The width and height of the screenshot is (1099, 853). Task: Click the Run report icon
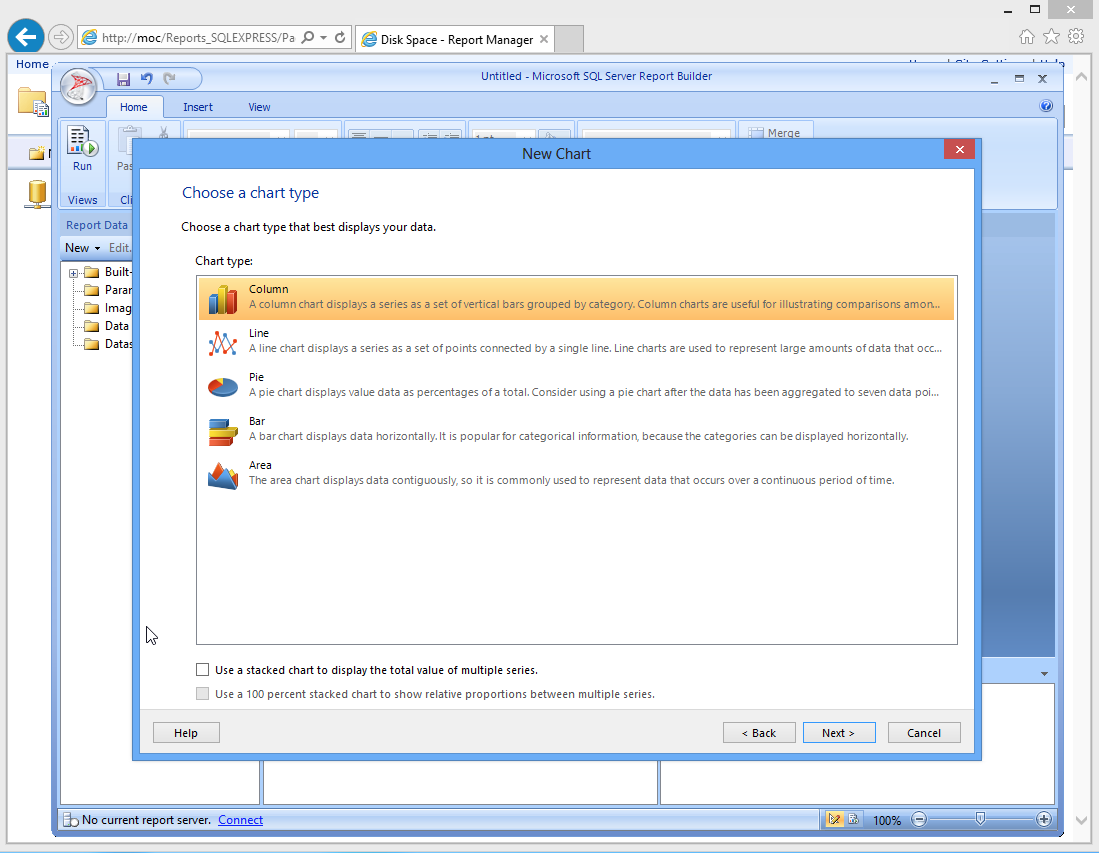click(x=82, y=148)
